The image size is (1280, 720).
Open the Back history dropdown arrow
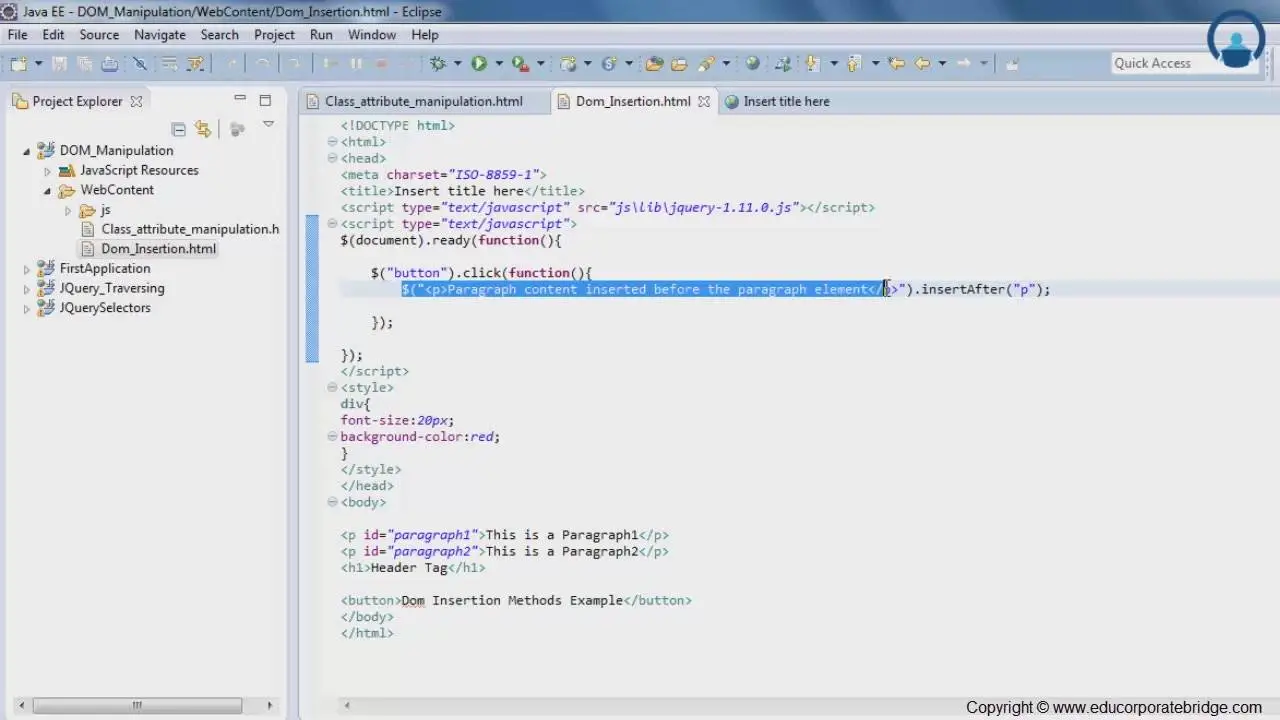click(x=942, y=63)
